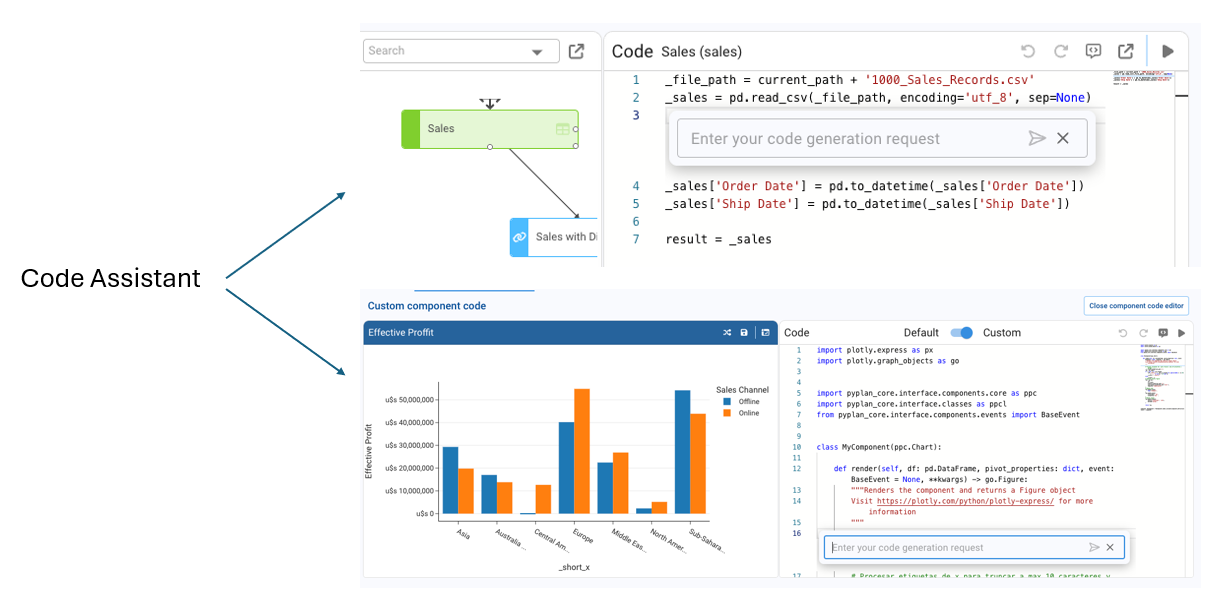This screenshot has height=591, width=1225.
Task: Click the undo icon in the custom code editor
Action: [x=1121, y=331]
